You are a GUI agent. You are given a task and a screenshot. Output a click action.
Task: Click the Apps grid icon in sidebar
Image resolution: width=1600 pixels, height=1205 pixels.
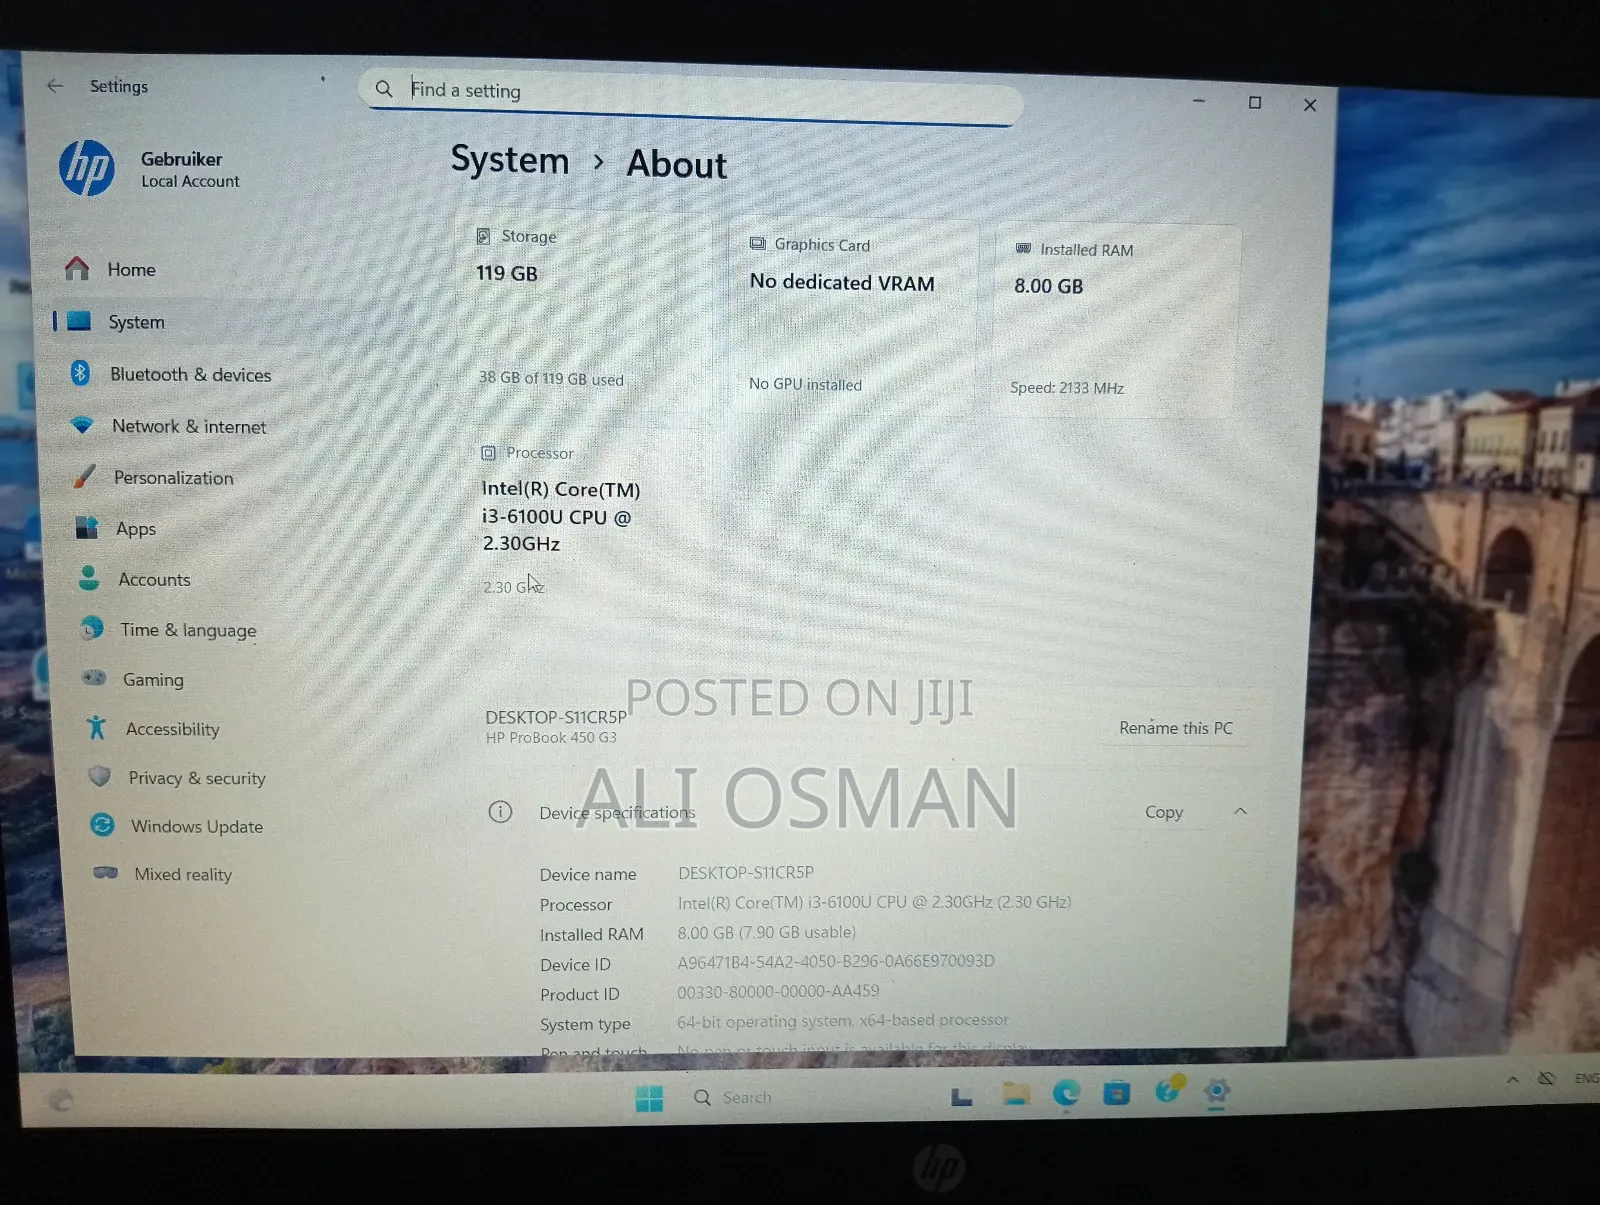87,527
